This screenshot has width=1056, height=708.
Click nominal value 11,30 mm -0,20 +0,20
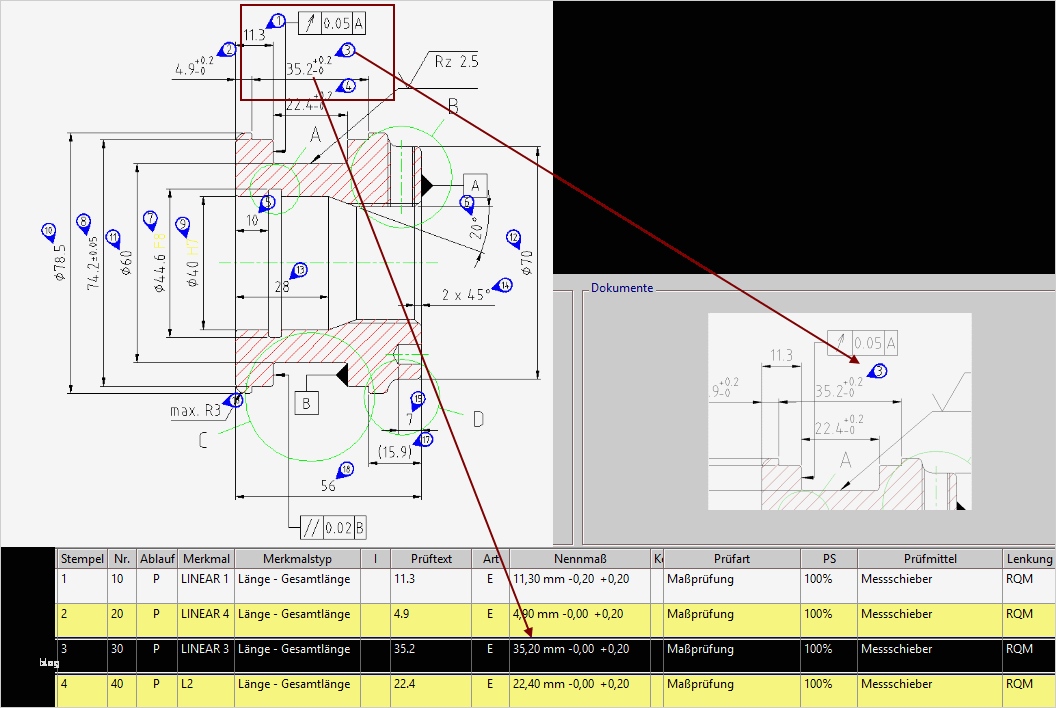click(x=580, y=585)
